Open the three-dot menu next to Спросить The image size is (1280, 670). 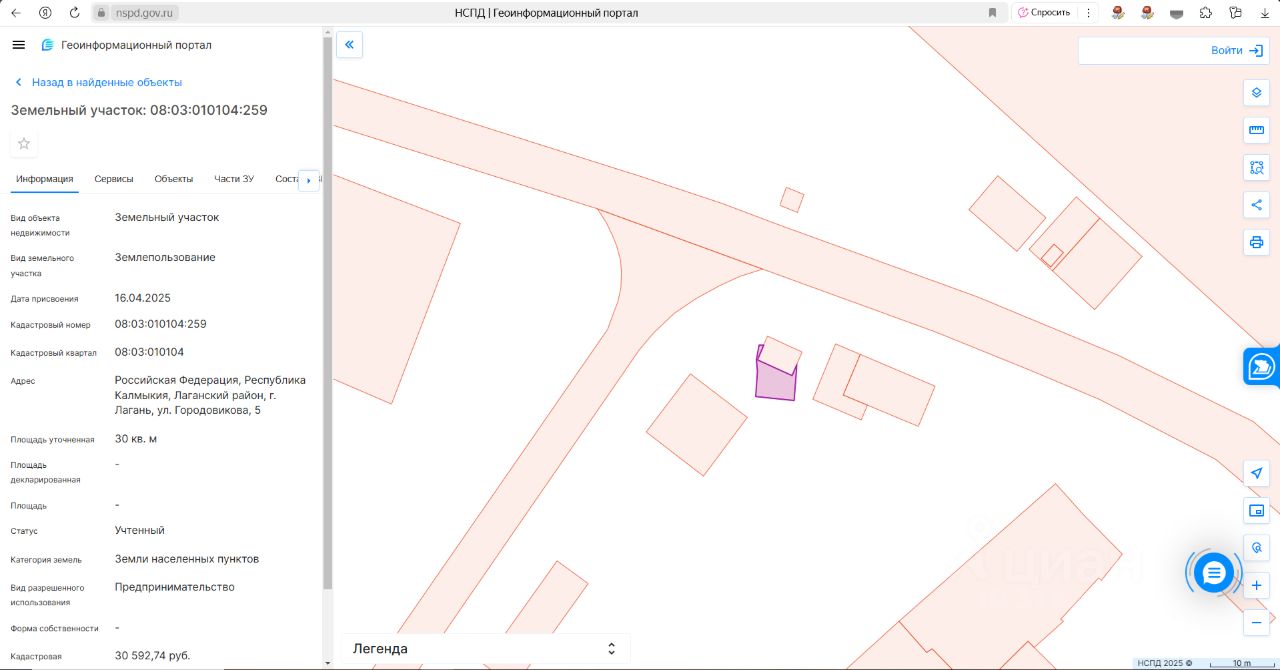pos(1089,13)
